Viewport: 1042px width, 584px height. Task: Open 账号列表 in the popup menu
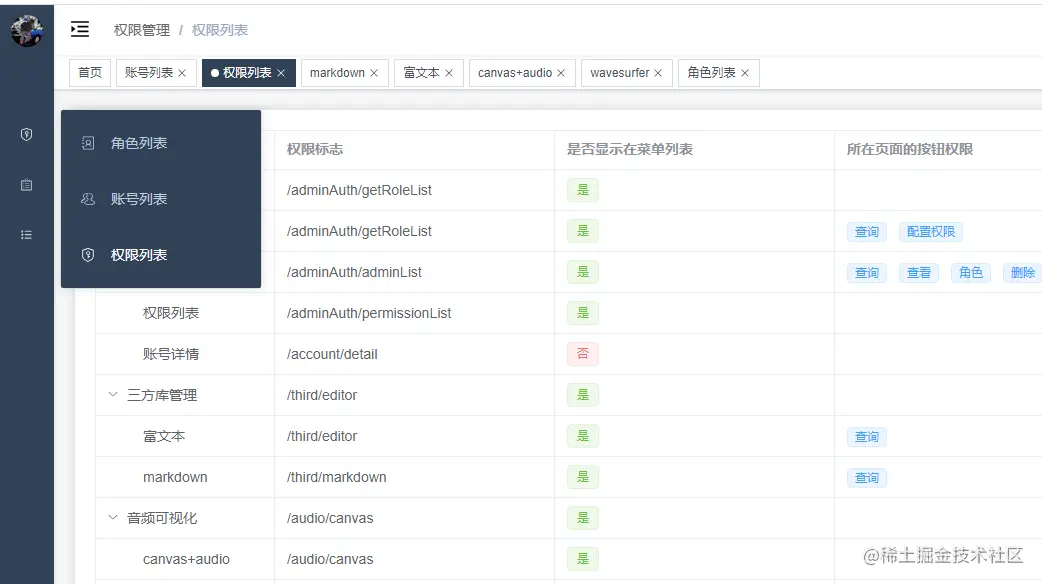tap(161, 199)
